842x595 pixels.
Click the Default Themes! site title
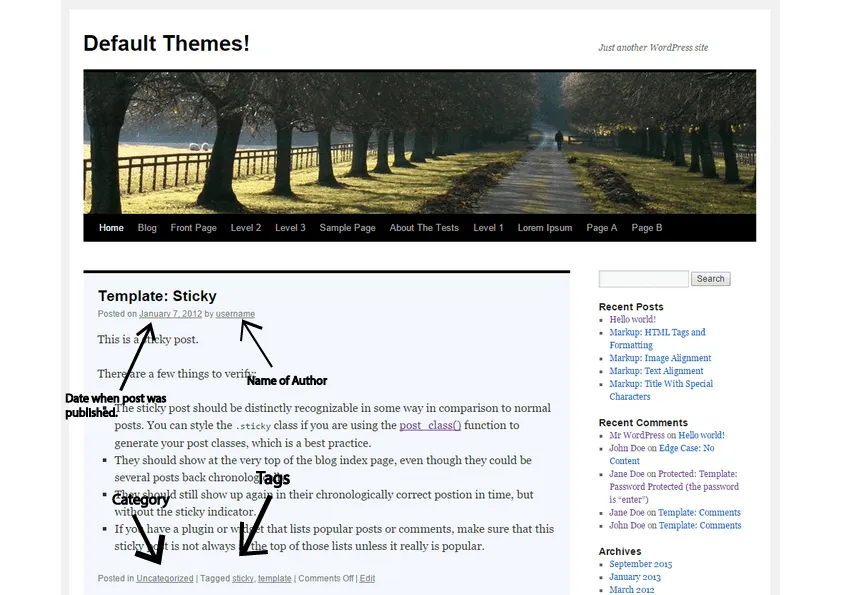[x=166, y=43]
